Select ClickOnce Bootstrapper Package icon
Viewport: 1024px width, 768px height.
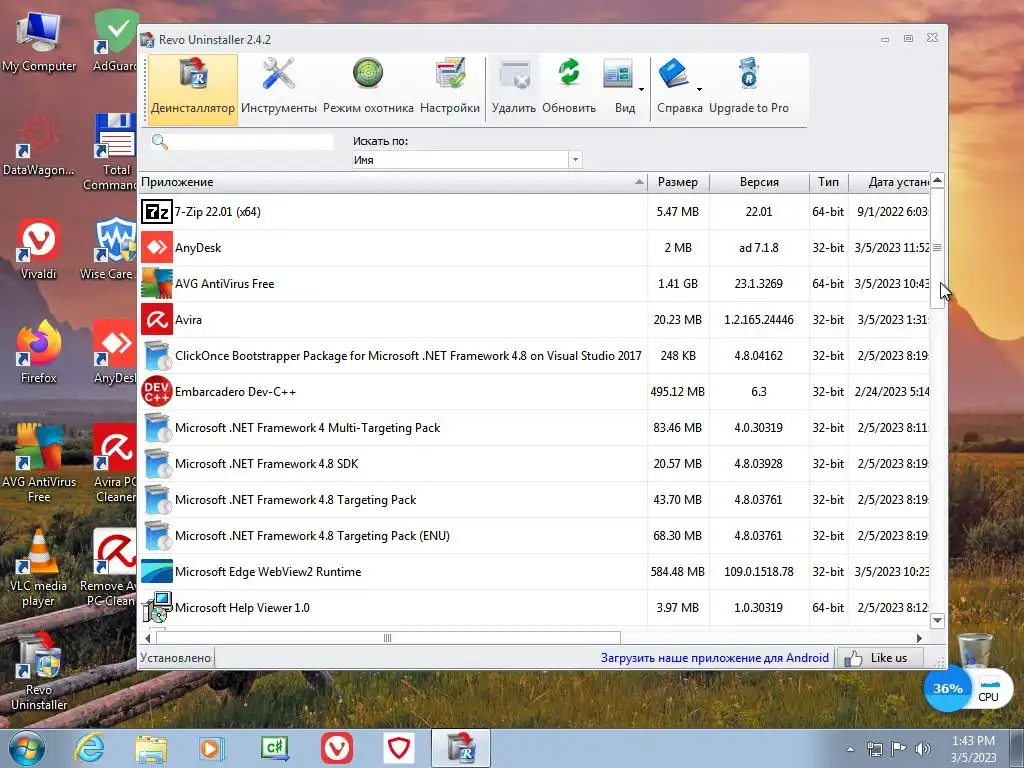tap(157, 356)
